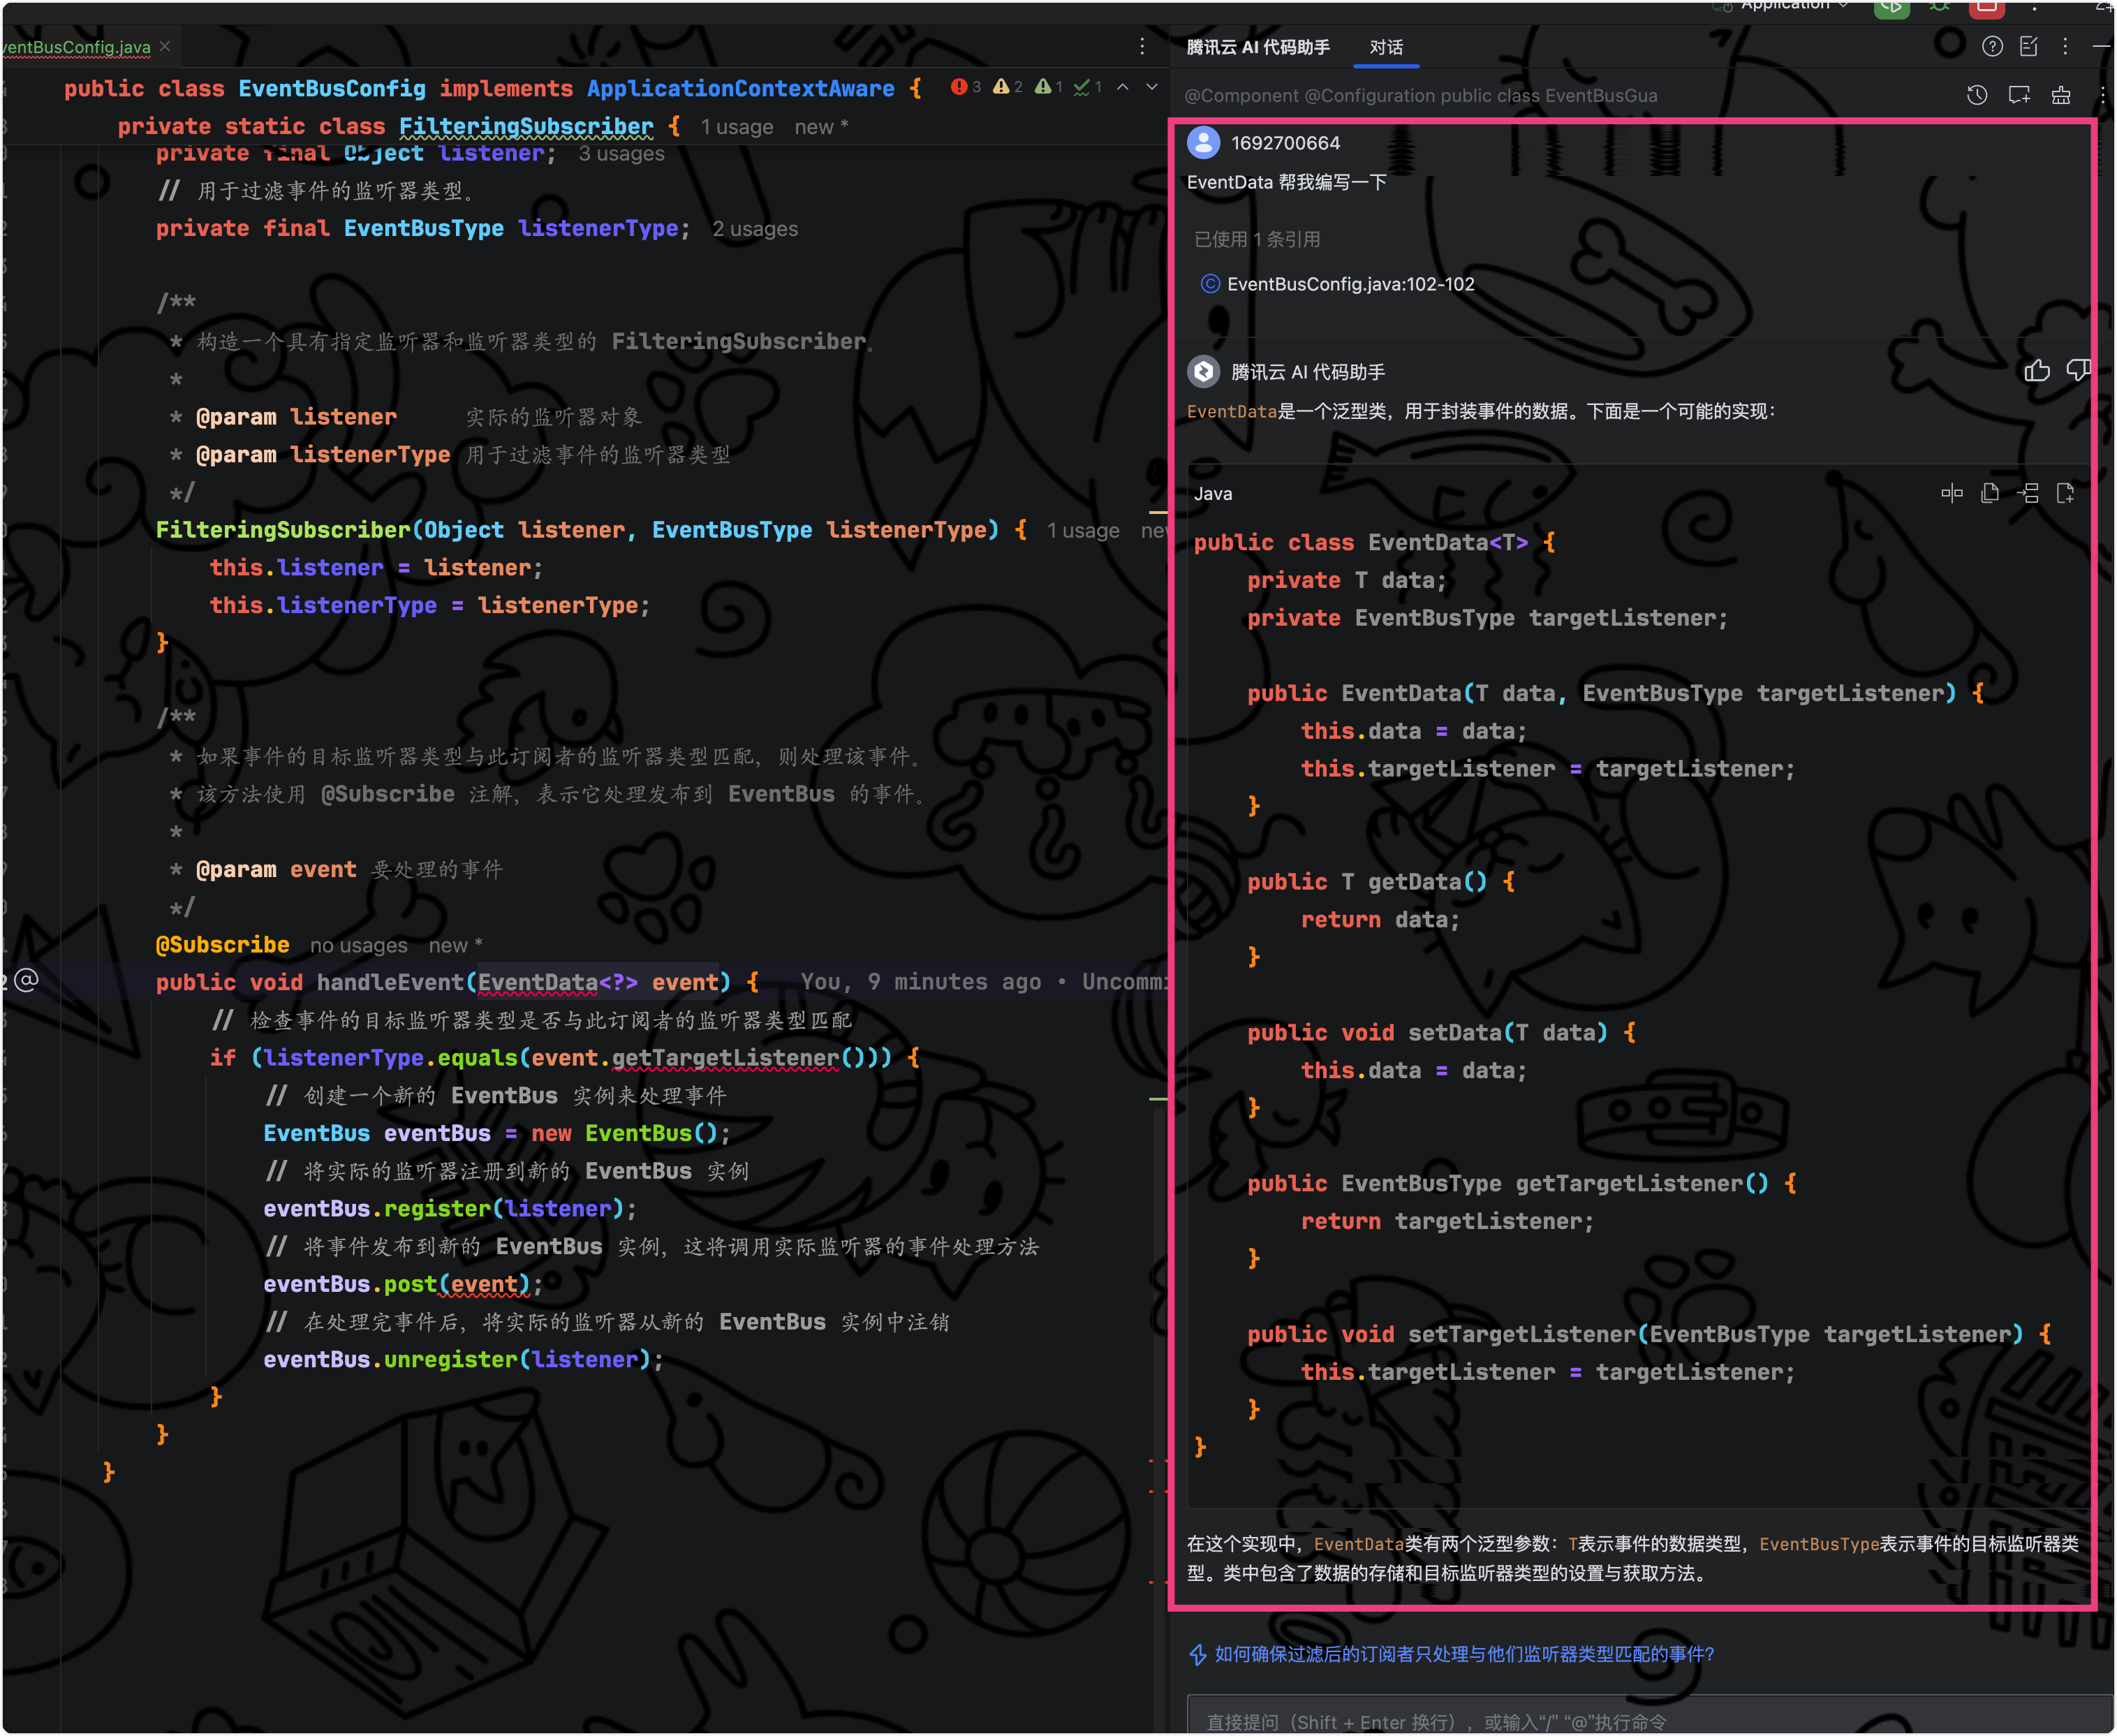
Task: Click 'no usages' hint under @Subscribe
Action: click(358, 945)
